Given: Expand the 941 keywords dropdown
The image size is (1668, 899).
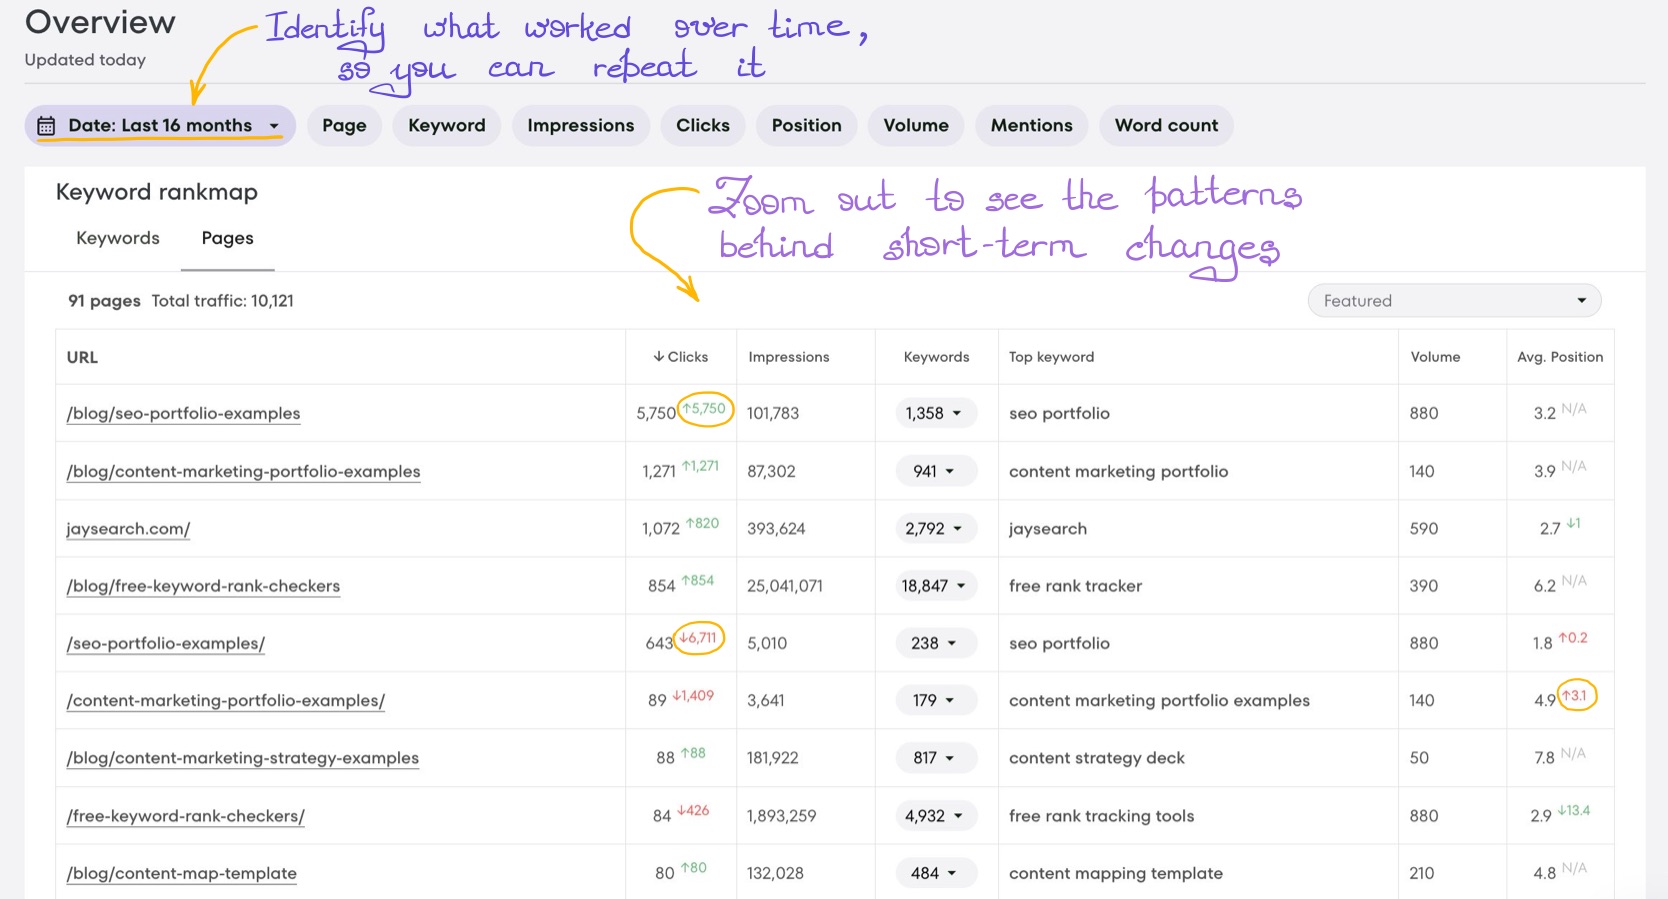Looking at the screenshot, I should click(x=936, y=471).
